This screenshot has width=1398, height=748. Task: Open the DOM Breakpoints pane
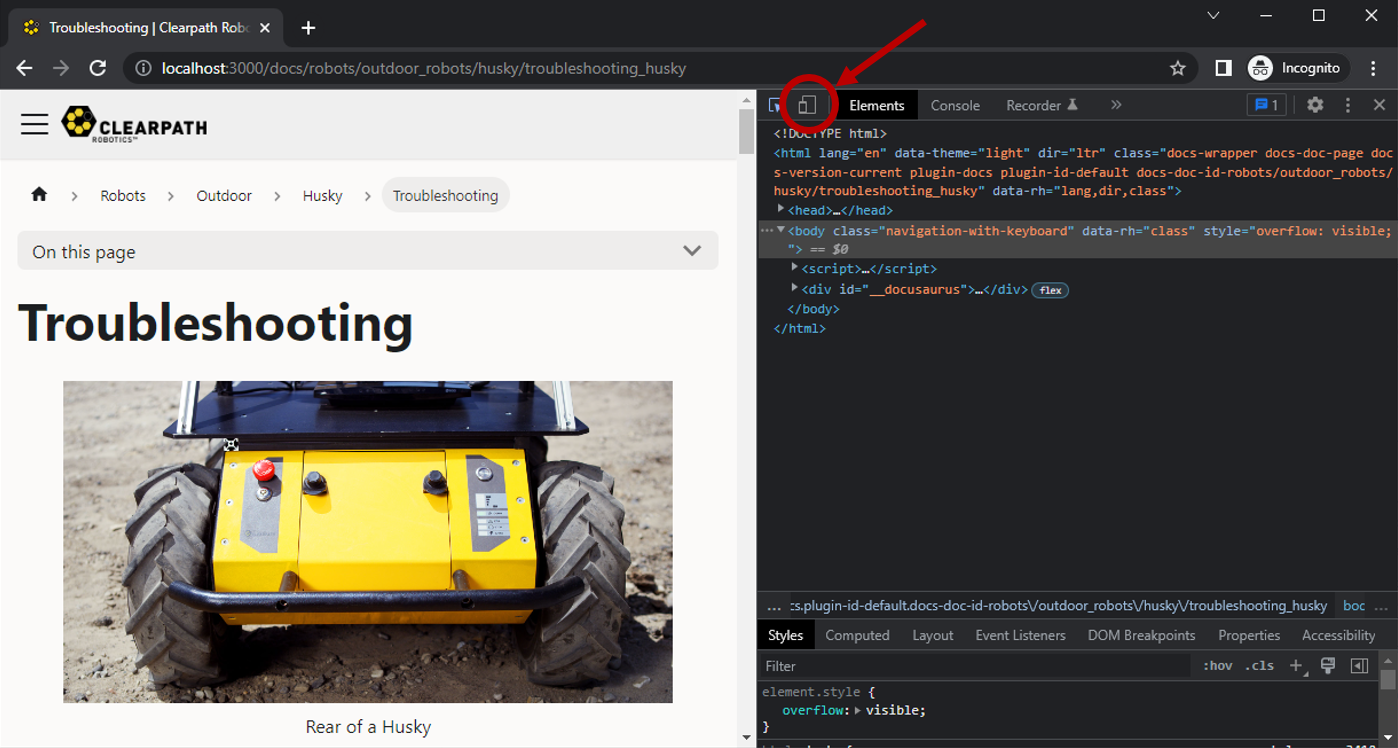point(1141,635)
